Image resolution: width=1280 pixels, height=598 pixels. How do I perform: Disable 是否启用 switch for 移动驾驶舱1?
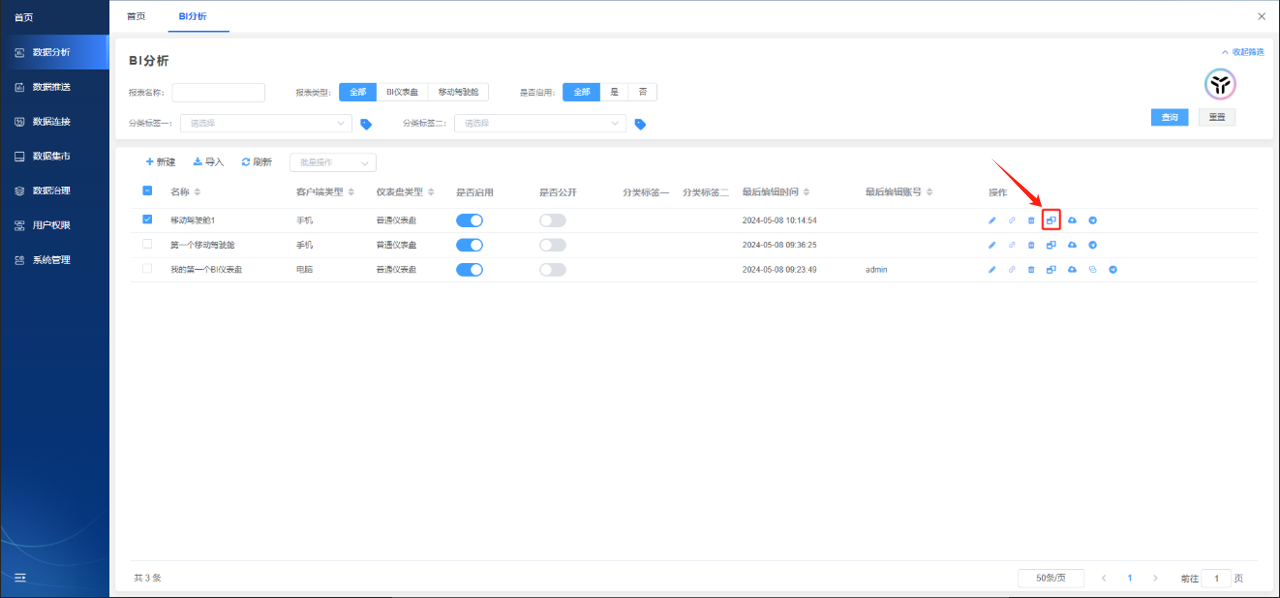[469, 220]
